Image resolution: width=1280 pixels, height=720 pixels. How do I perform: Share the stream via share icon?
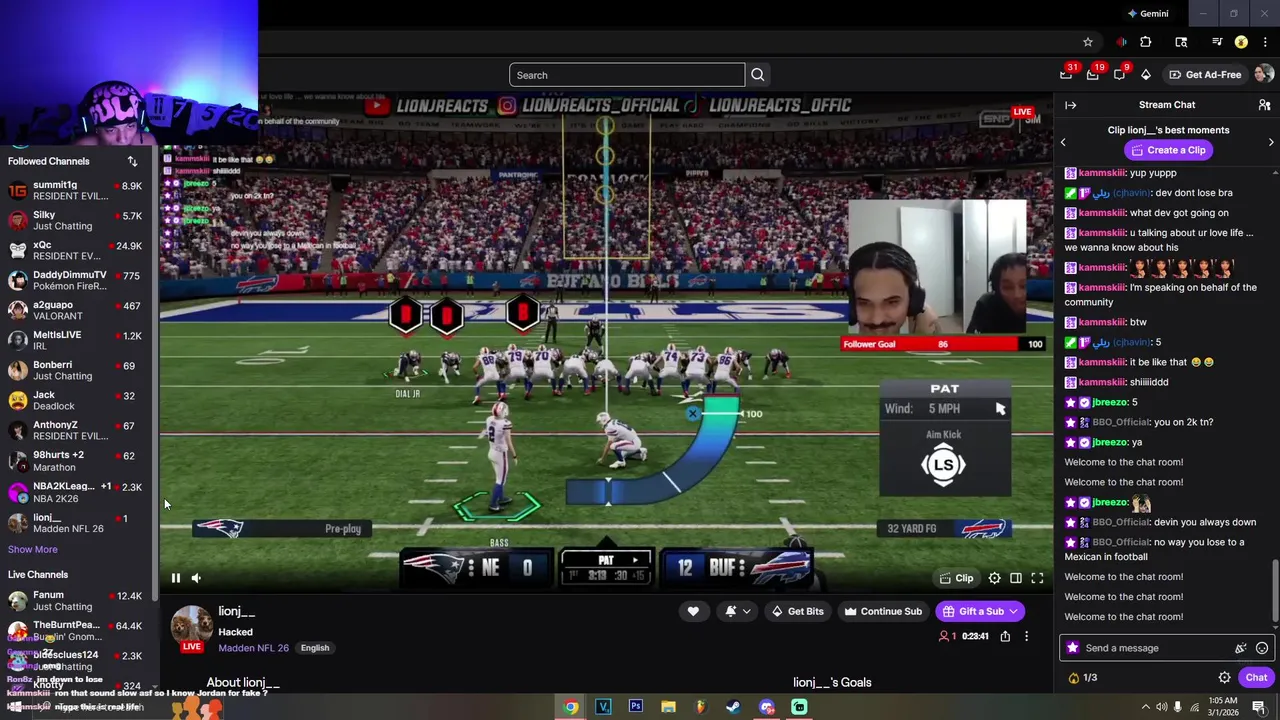1005,636
